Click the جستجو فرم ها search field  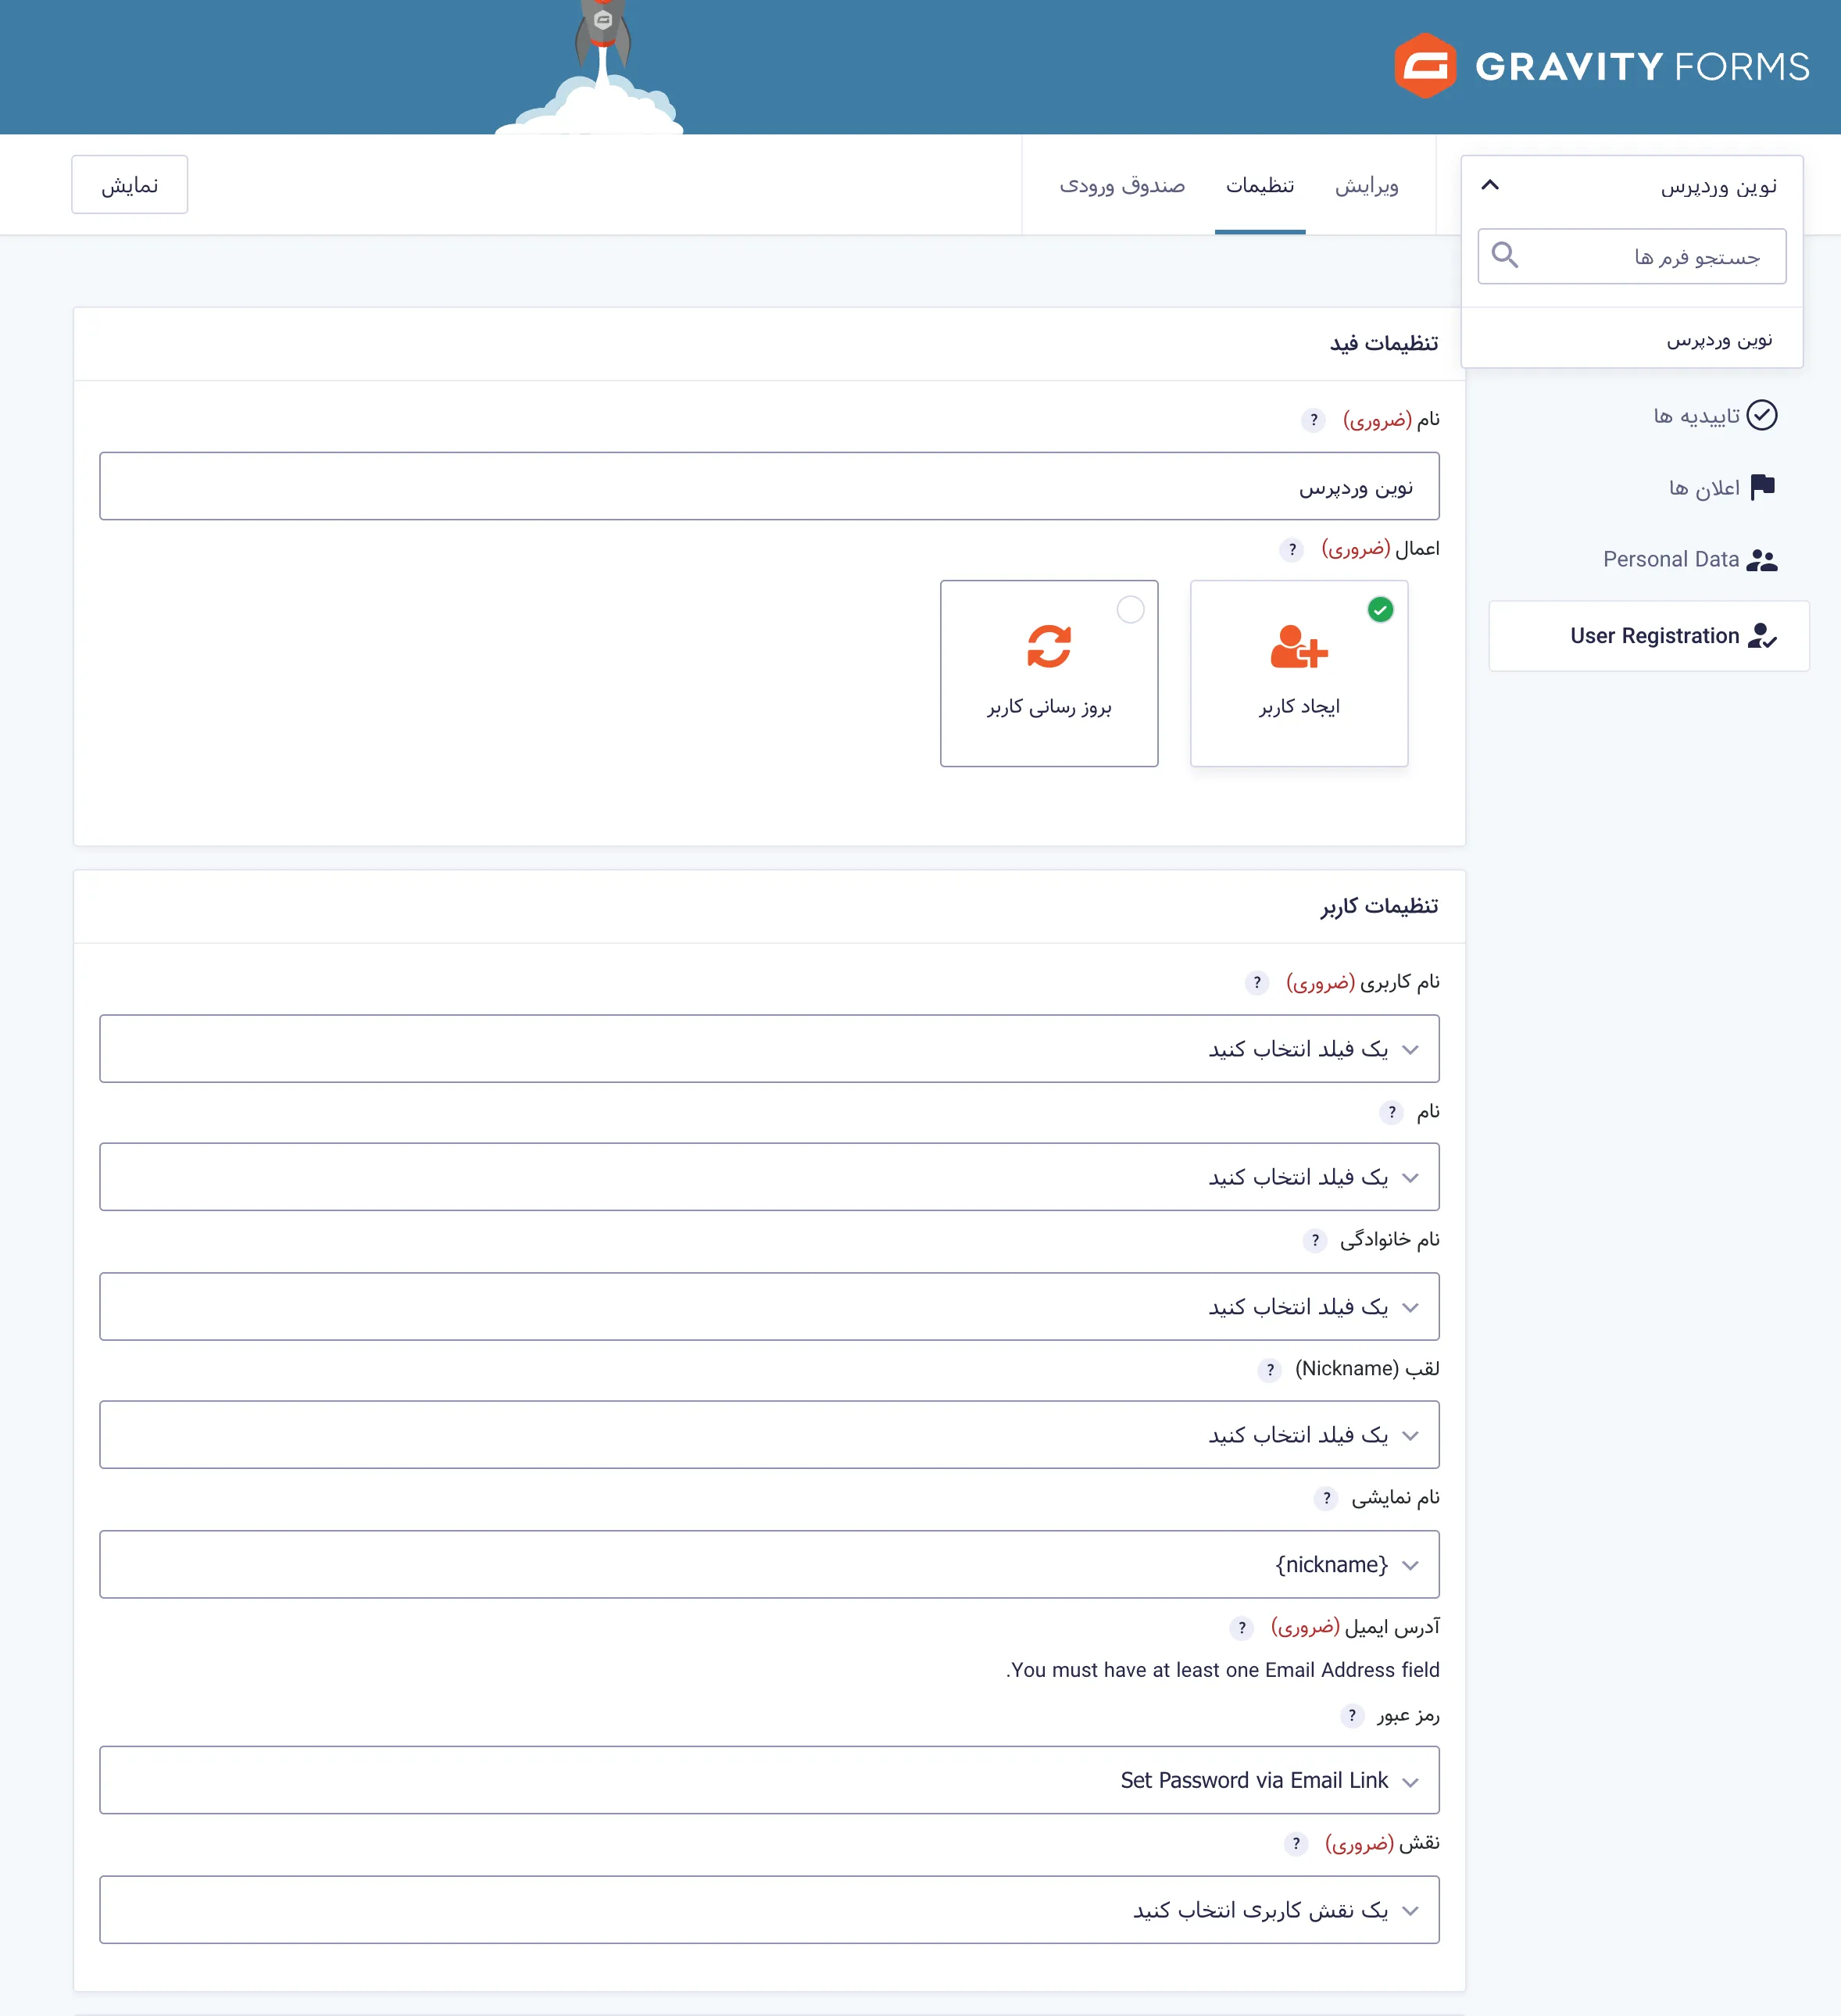pos(1632,257)
